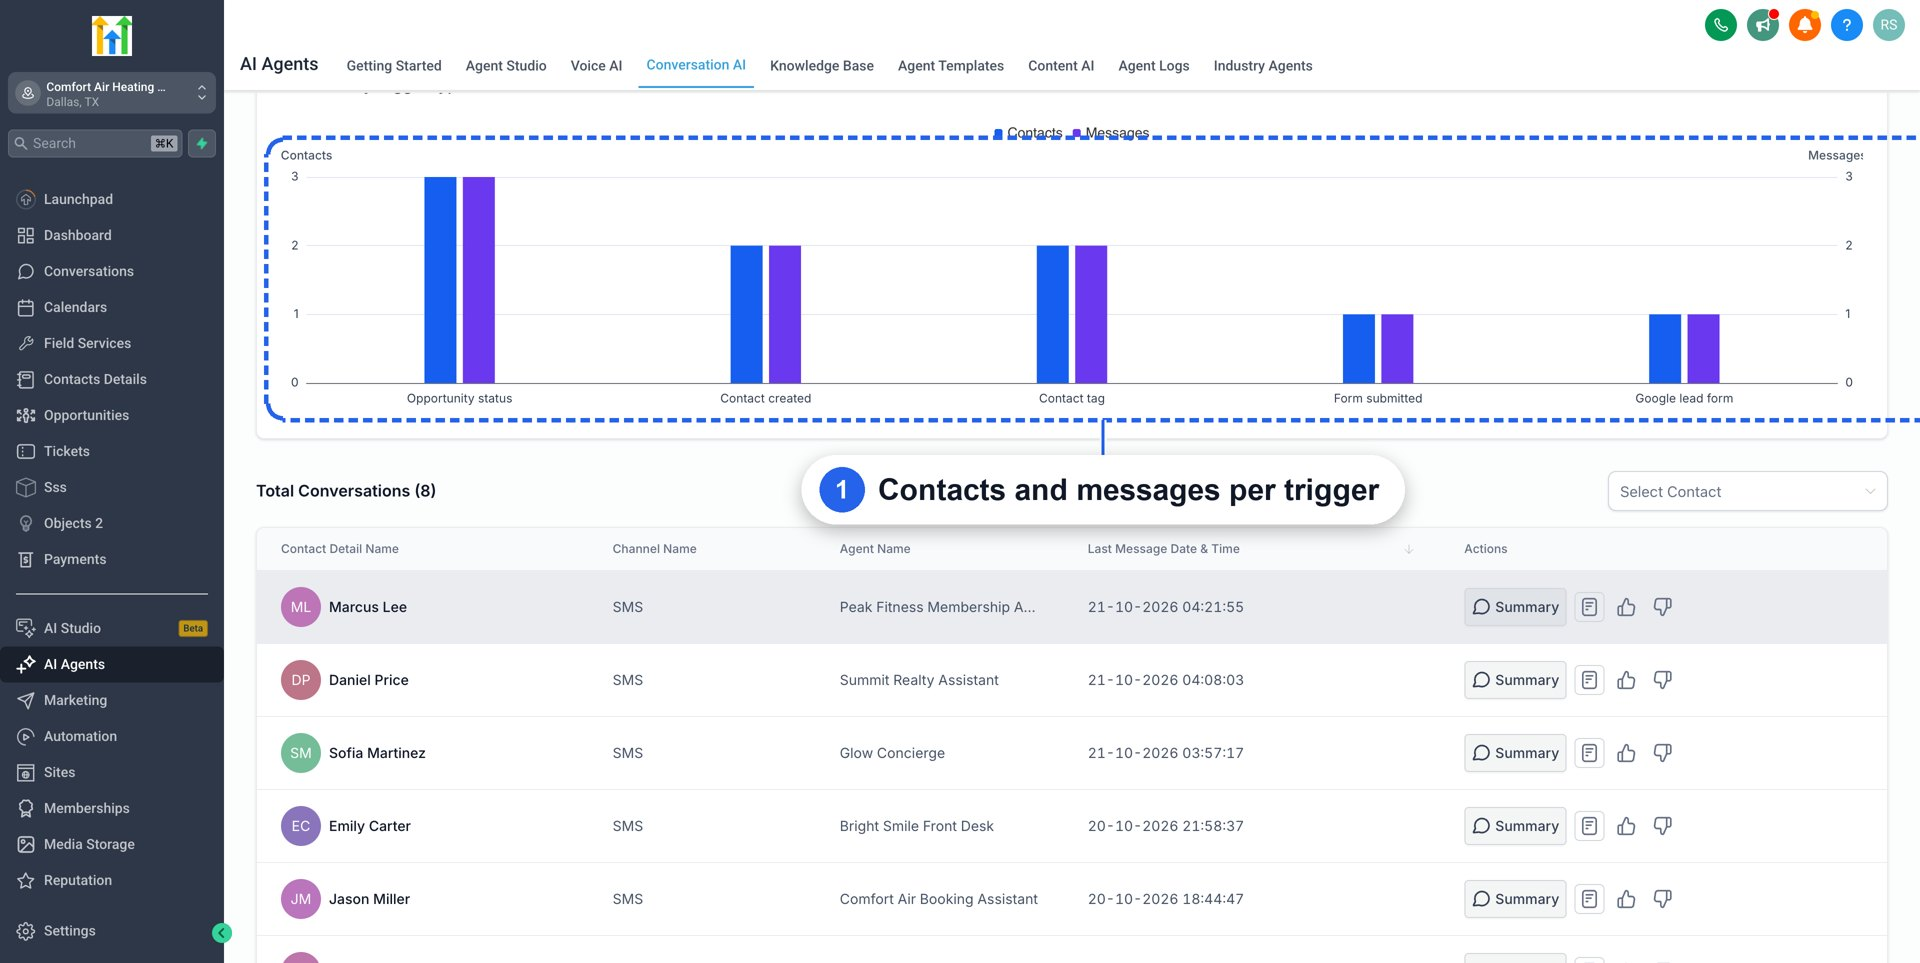The image size is (1920, 963).
Task: Open transcript icon for Marcus Lee
Action: point(1589,607)
